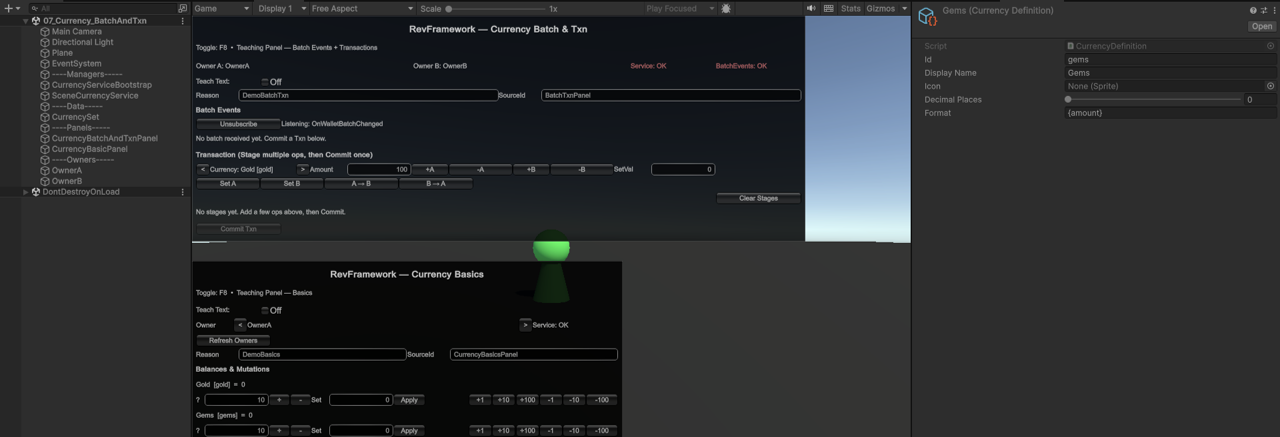Expand the DontDestroyOnLoad scene

point(26,192)
